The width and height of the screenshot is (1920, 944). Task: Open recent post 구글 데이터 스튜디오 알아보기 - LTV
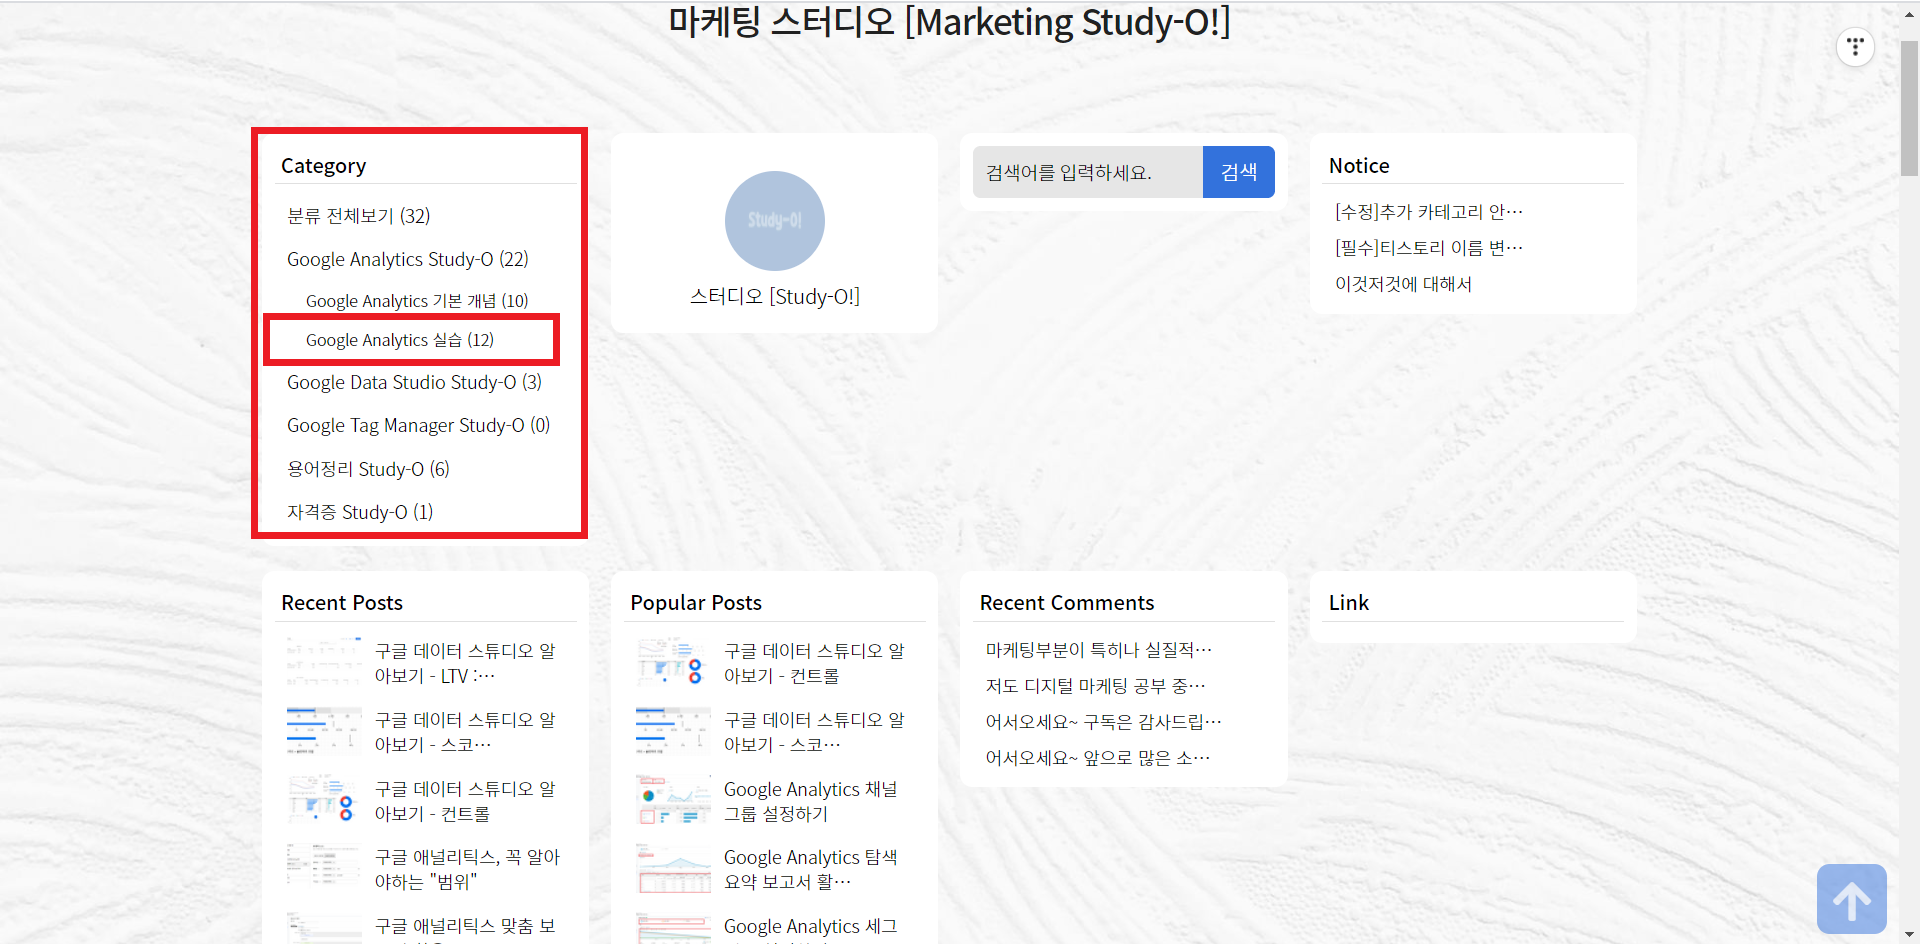click(x=465, y=663)
